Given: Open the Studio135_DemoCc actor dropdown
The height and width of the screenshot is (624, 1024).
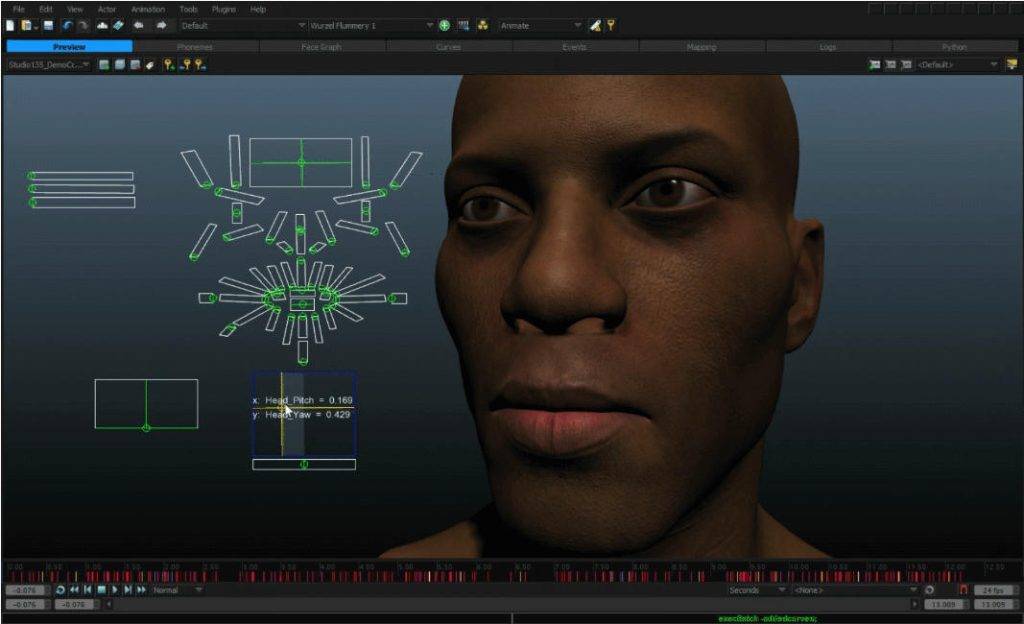Looking at the screenshot, I should (48, 65).
